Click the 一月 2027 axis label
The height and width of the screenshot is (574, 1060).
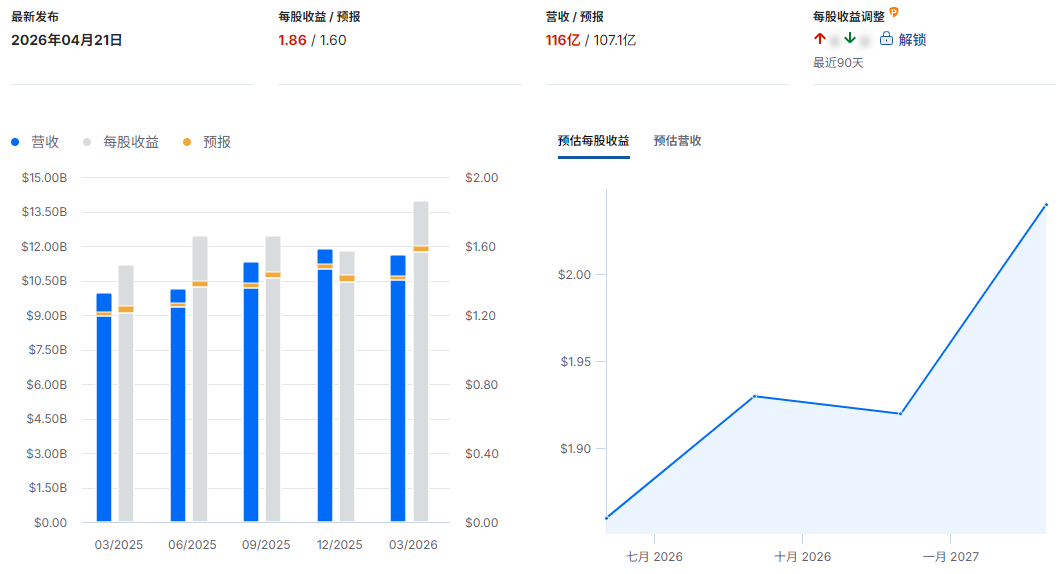coord(950,557)
